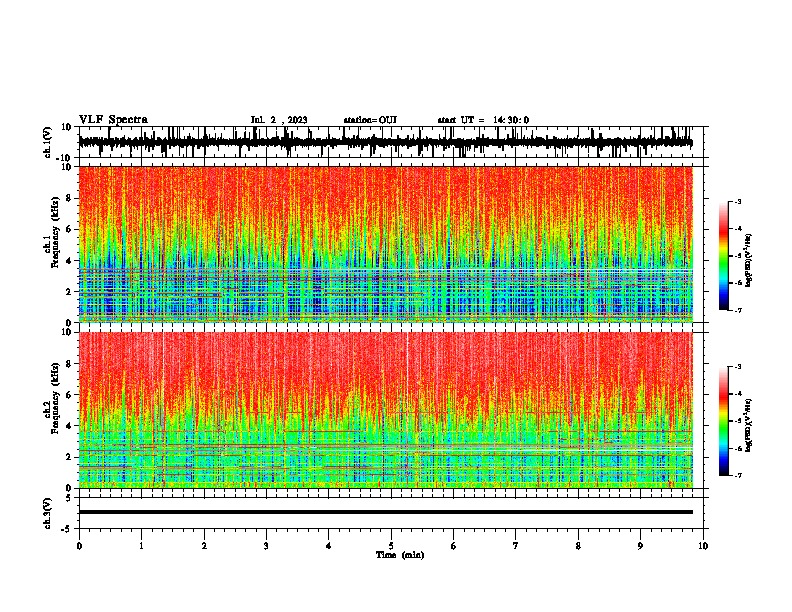
Task: Click inside the ch.1 spectrogram panel
Action: (385, 244)
